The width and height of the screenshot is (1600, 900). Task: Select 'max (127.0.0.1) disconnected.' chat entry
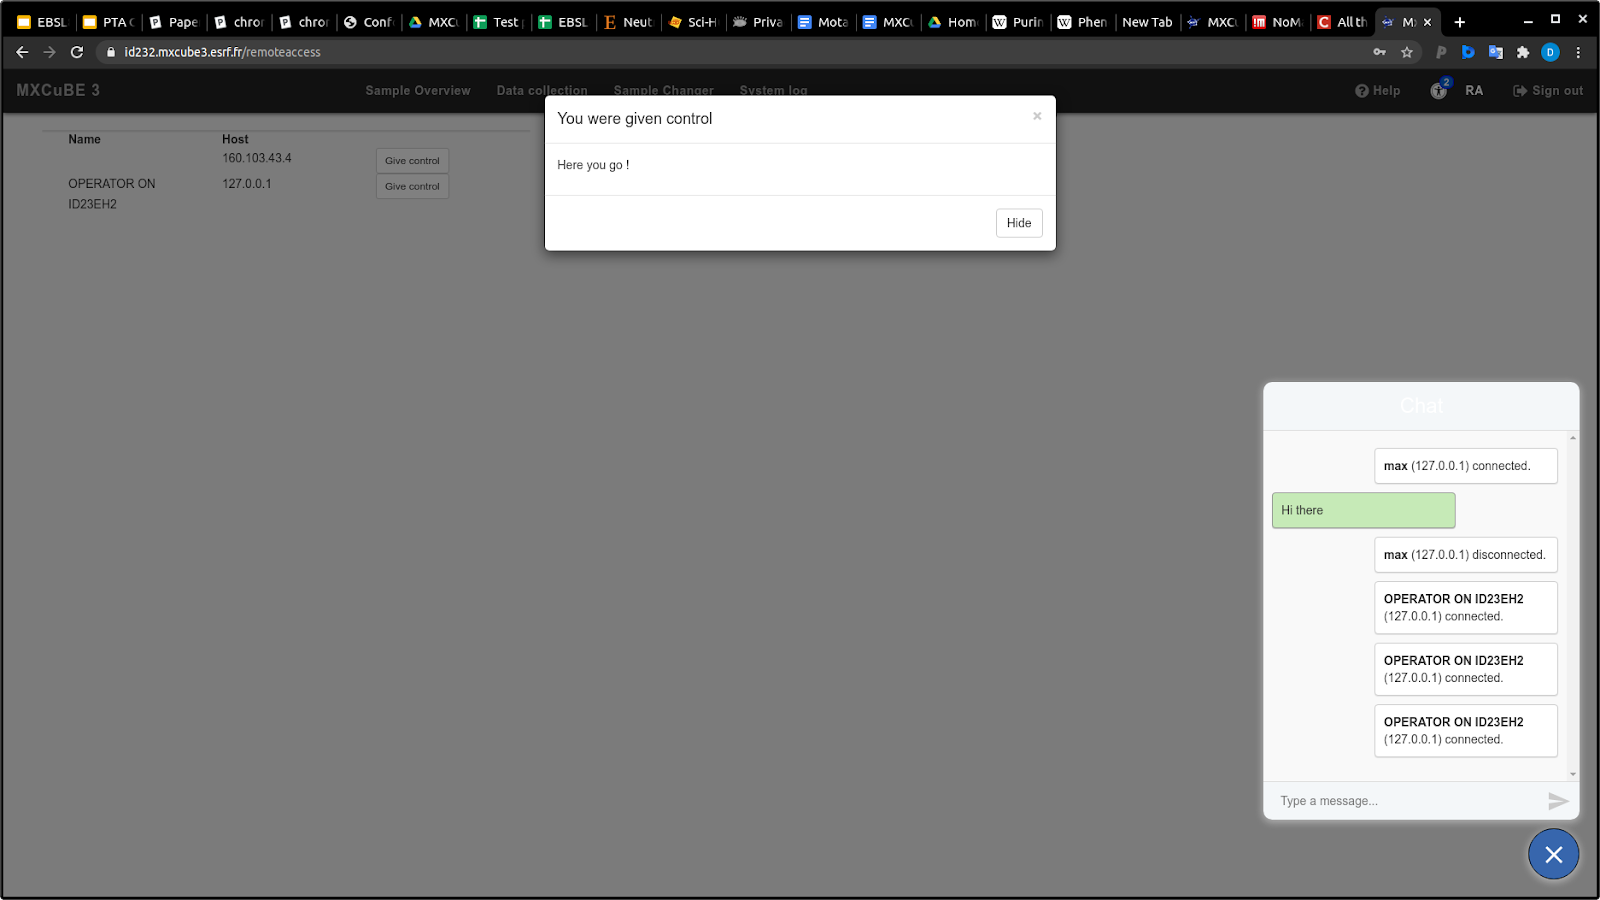pos(1465,555)
